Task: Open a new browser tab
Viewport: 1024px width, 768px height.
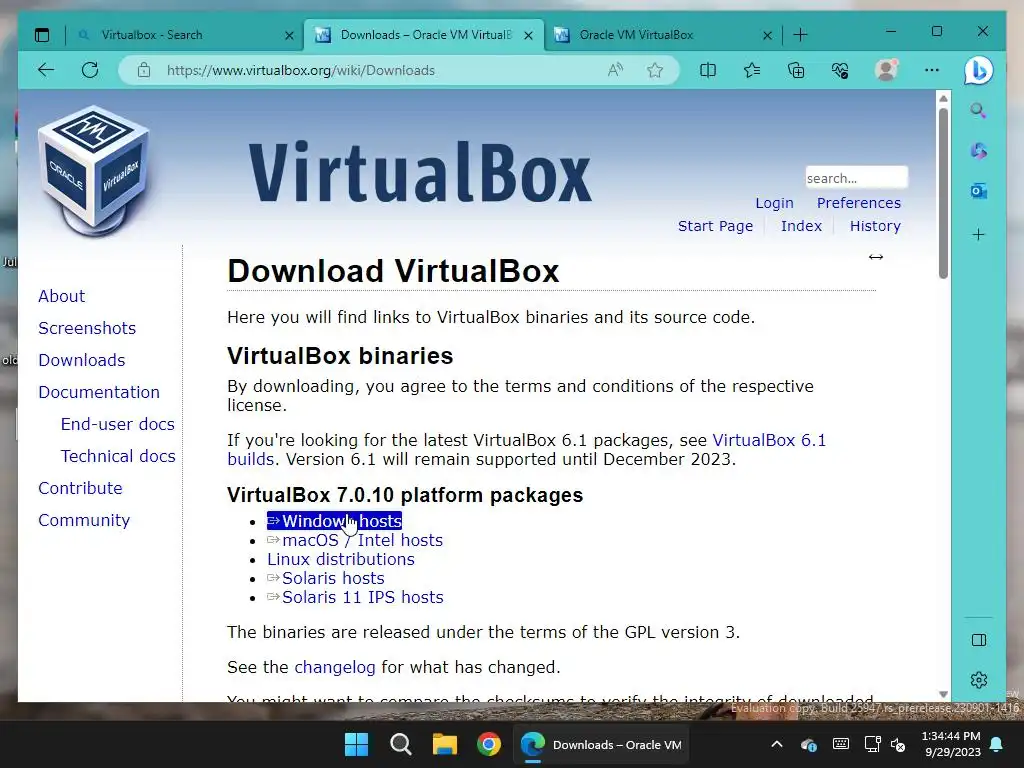Action: pyautogui.click(x=800, y=35)
